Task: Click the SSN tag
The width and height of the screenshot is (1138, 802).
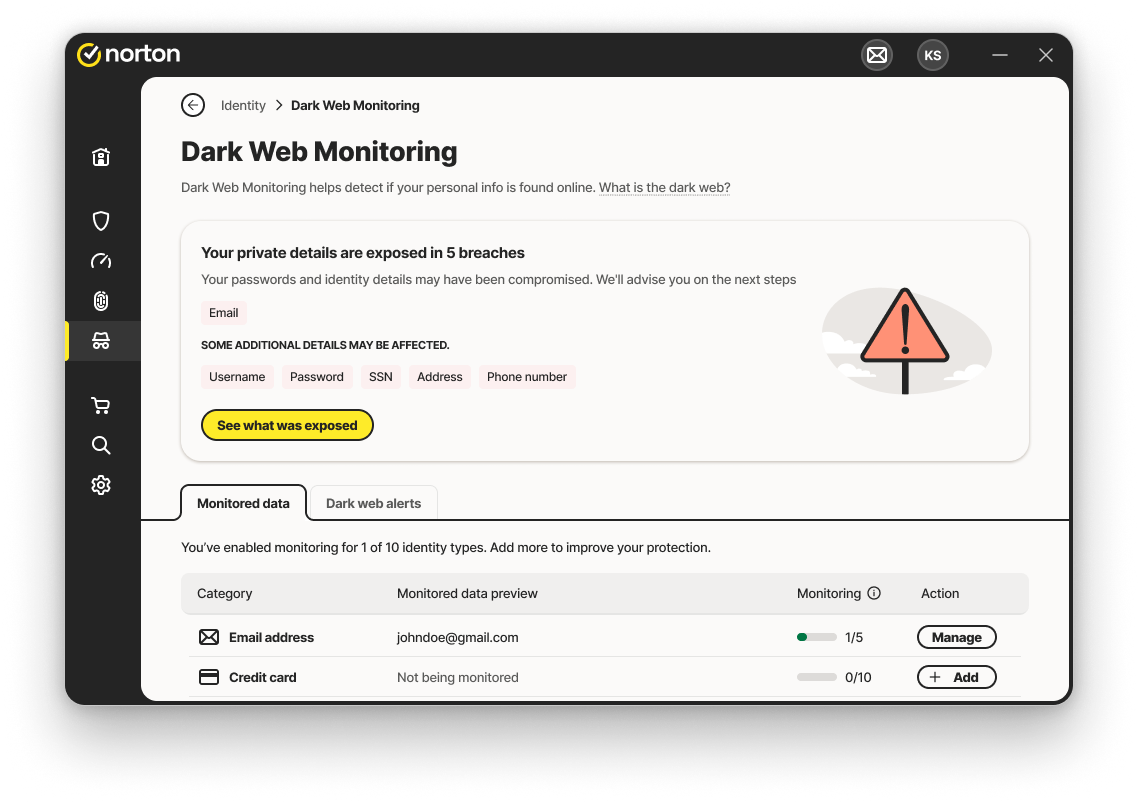Action: [x=380, y=377]
